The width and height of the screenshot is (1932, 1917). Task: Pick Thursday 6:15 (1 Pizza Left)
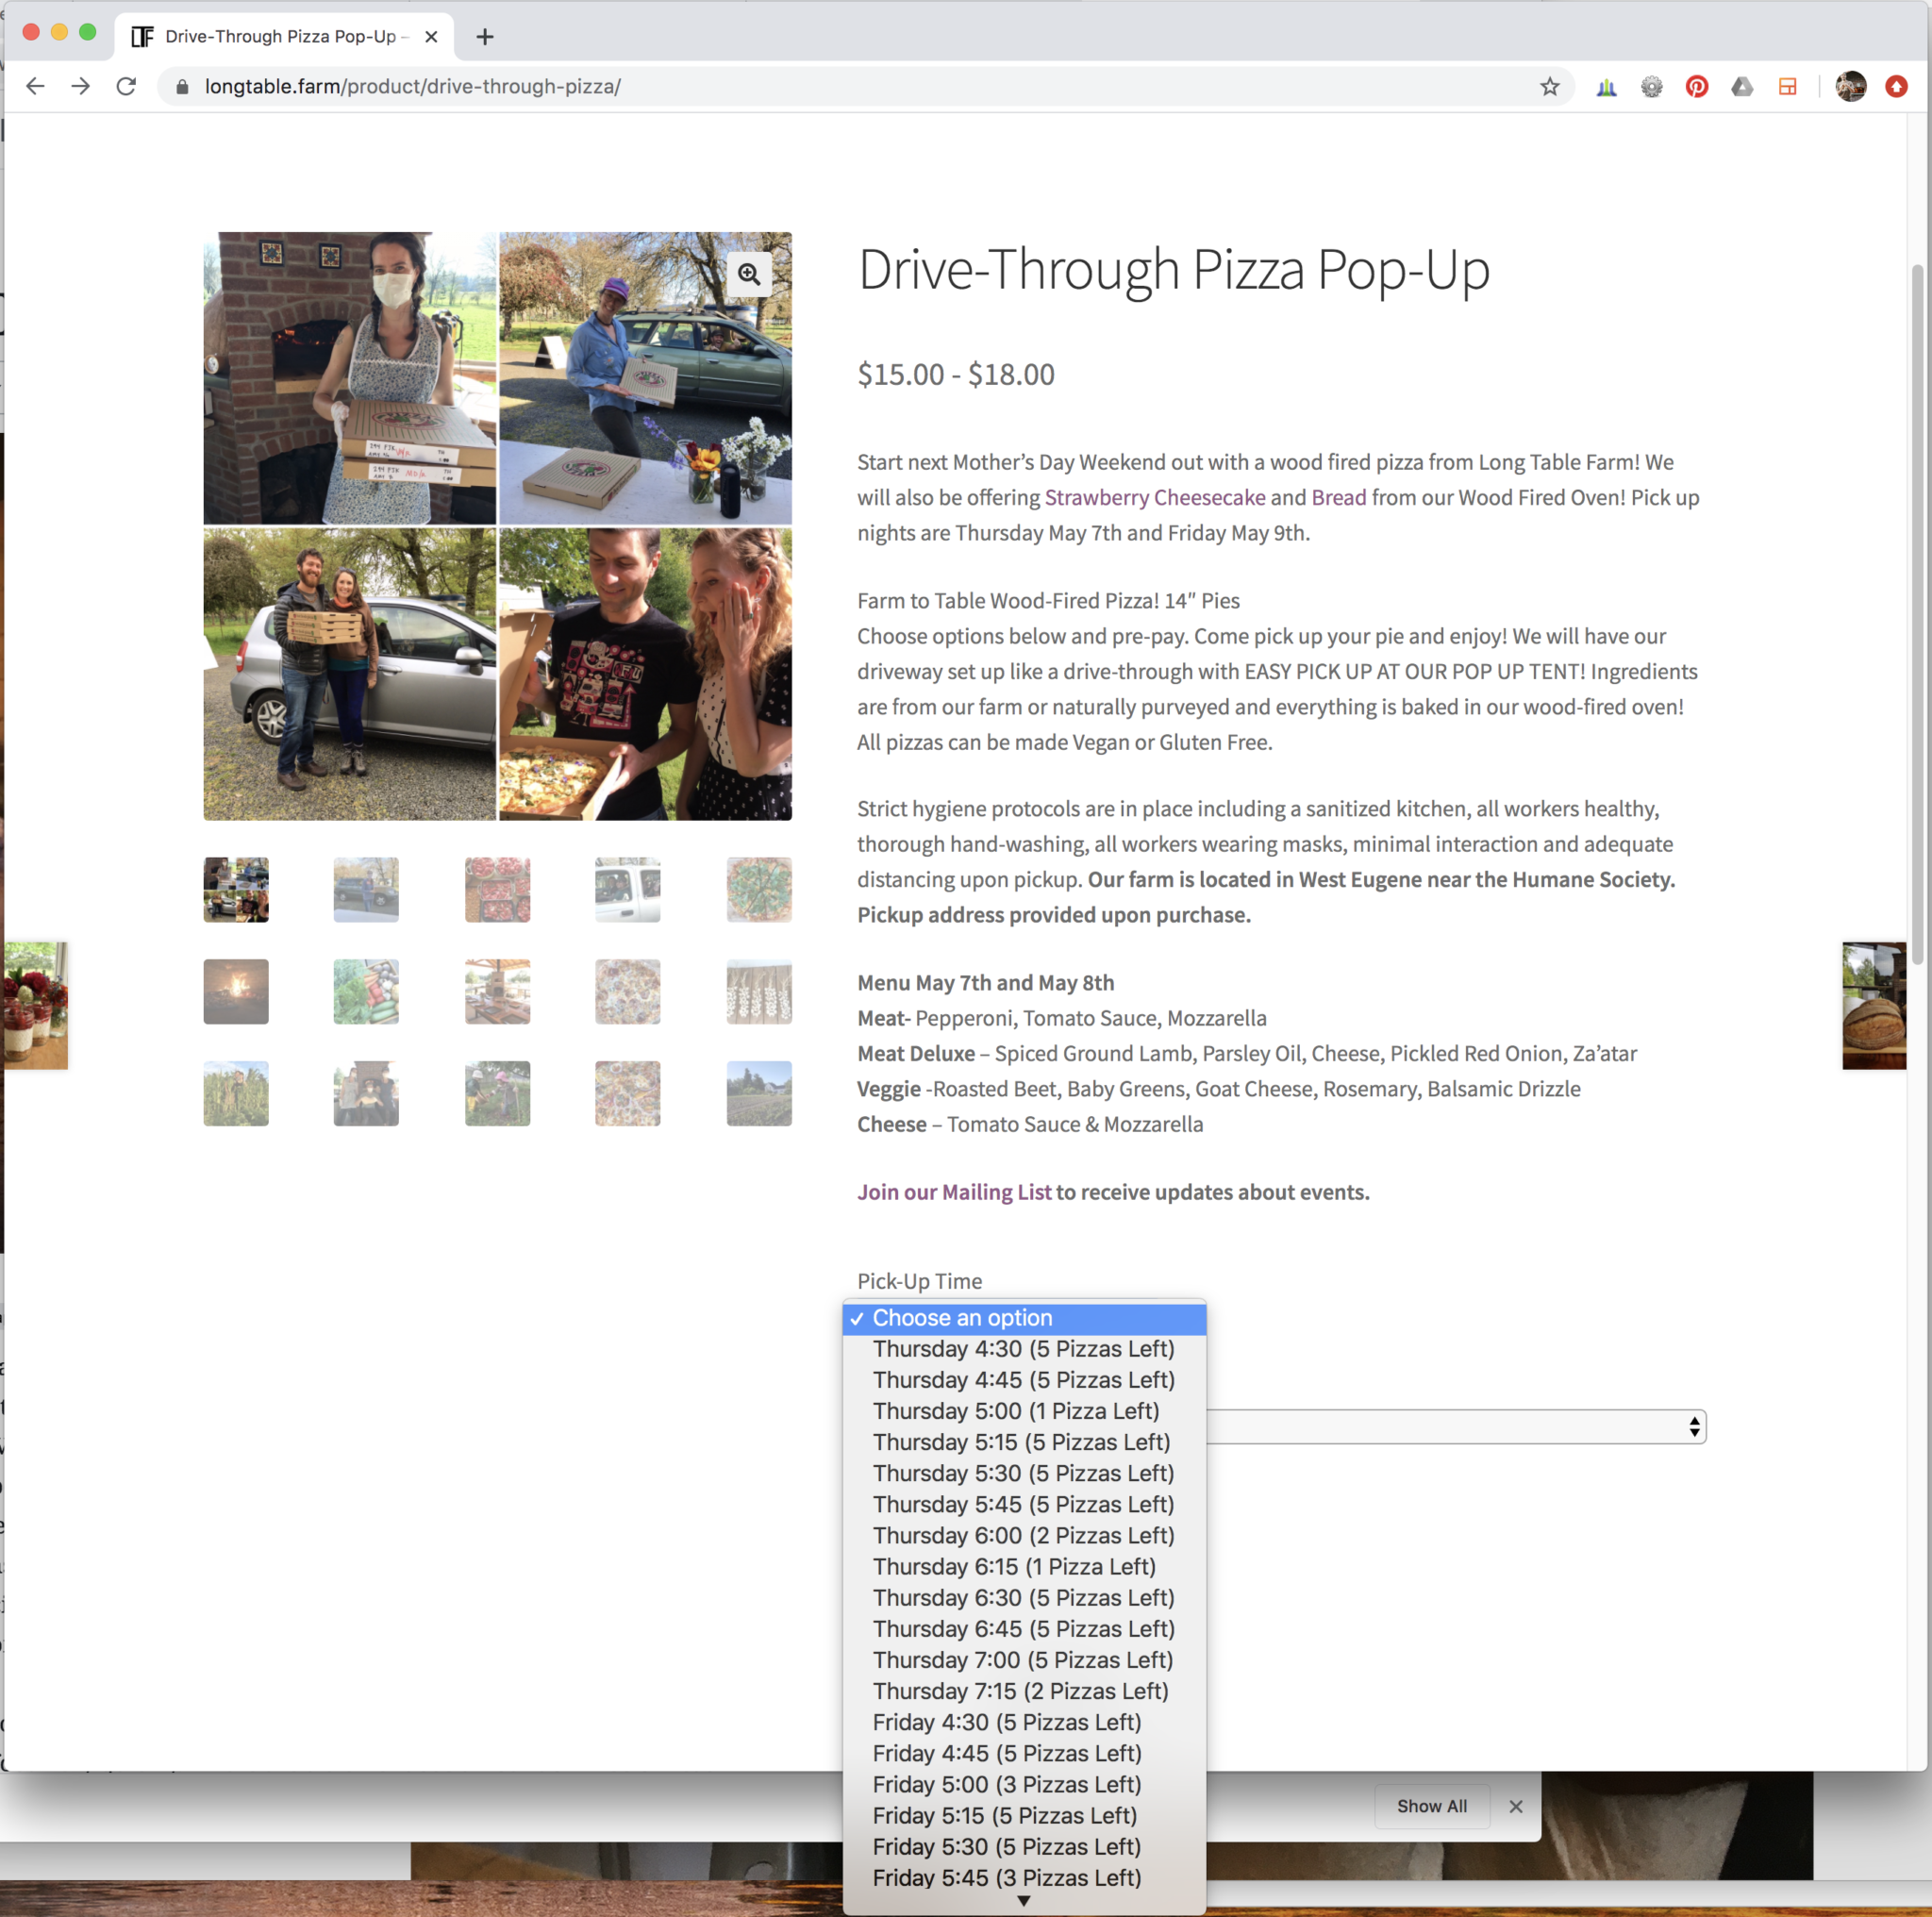1024,1567
